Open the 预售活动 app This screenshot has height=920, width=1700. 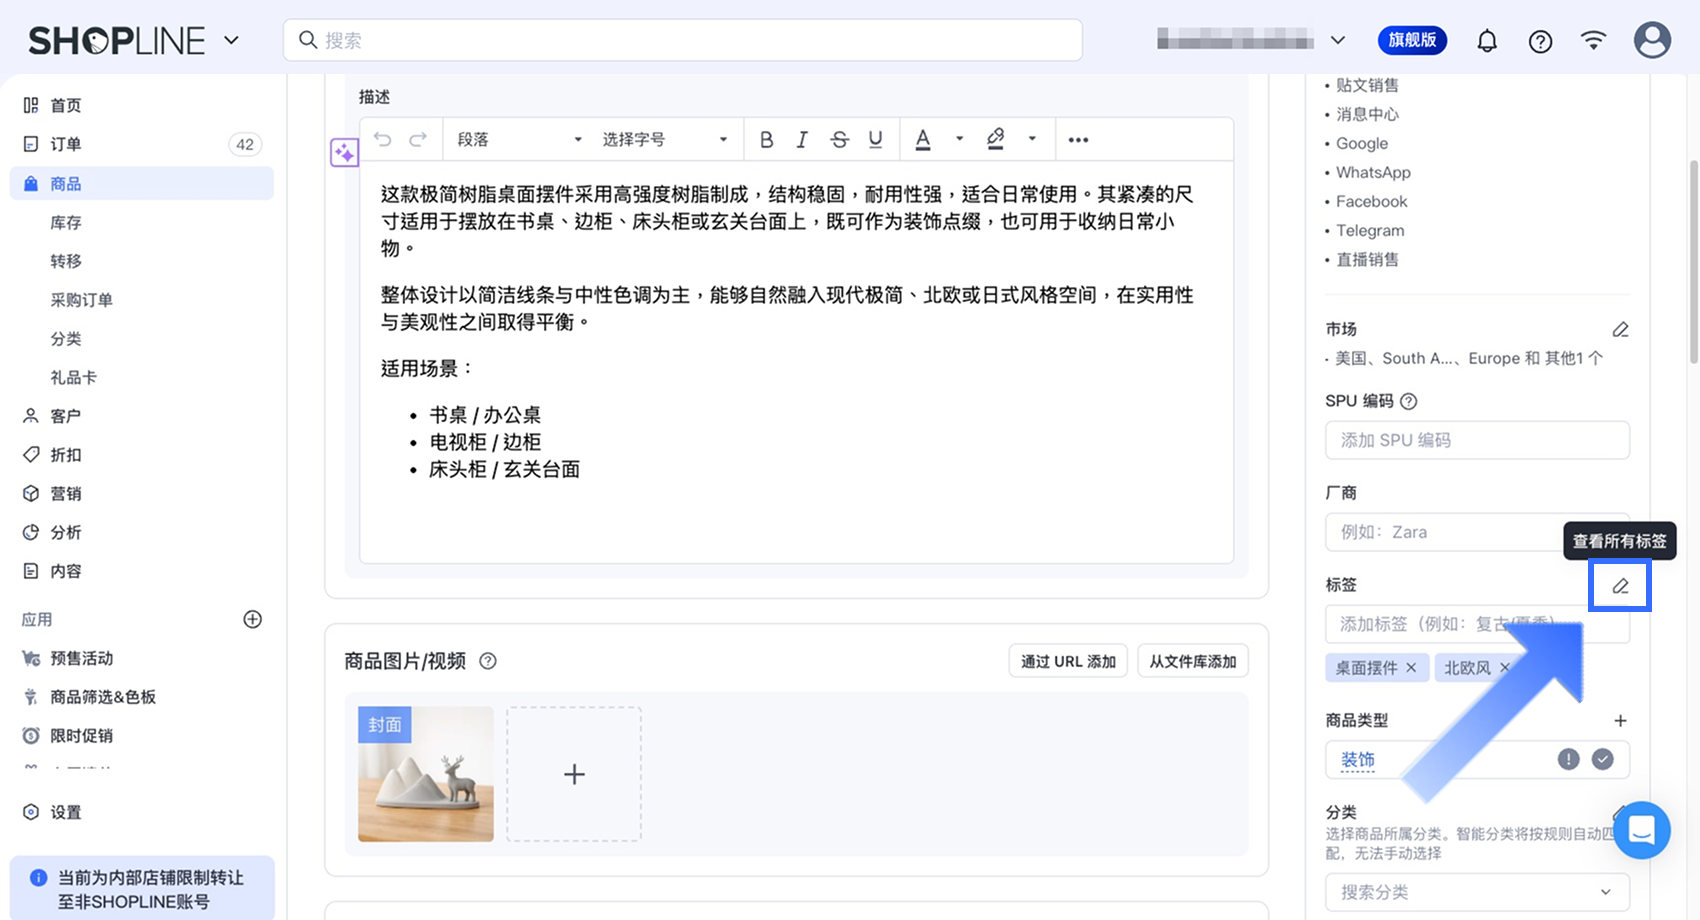coord(141,658)
